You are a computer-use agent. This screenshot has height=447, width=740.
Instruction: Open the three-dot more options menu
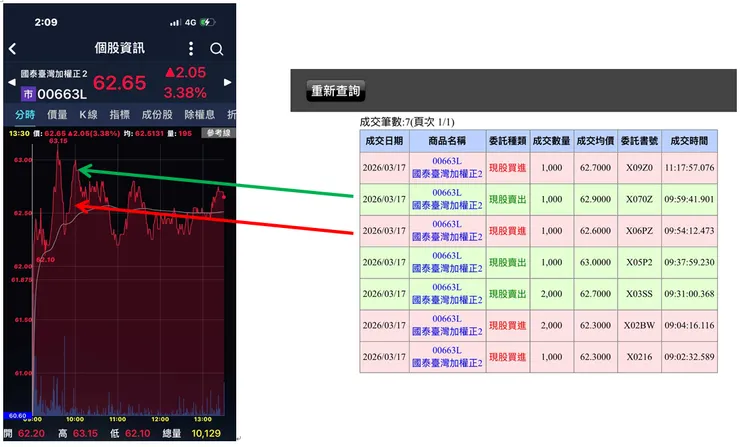(x=191, y=48)
